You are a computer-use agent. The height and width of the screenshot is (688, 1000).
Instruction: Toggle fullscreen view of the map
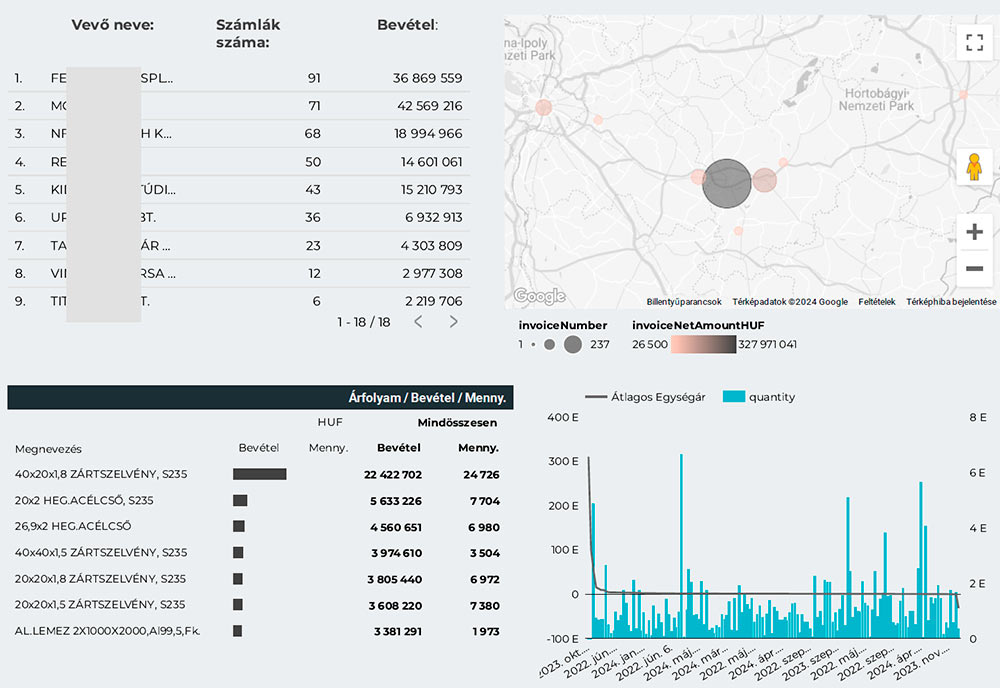click(x=974, y=42)
